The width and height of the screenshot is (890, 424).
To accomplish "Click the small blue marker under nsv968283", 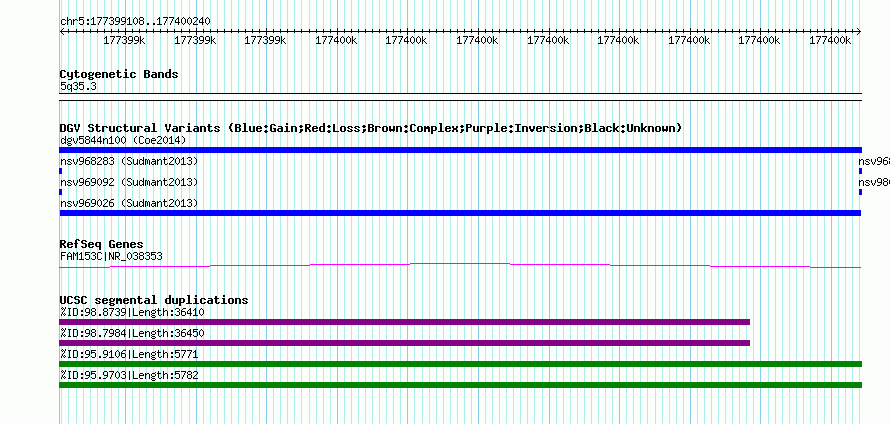I will tap(61, 171).
